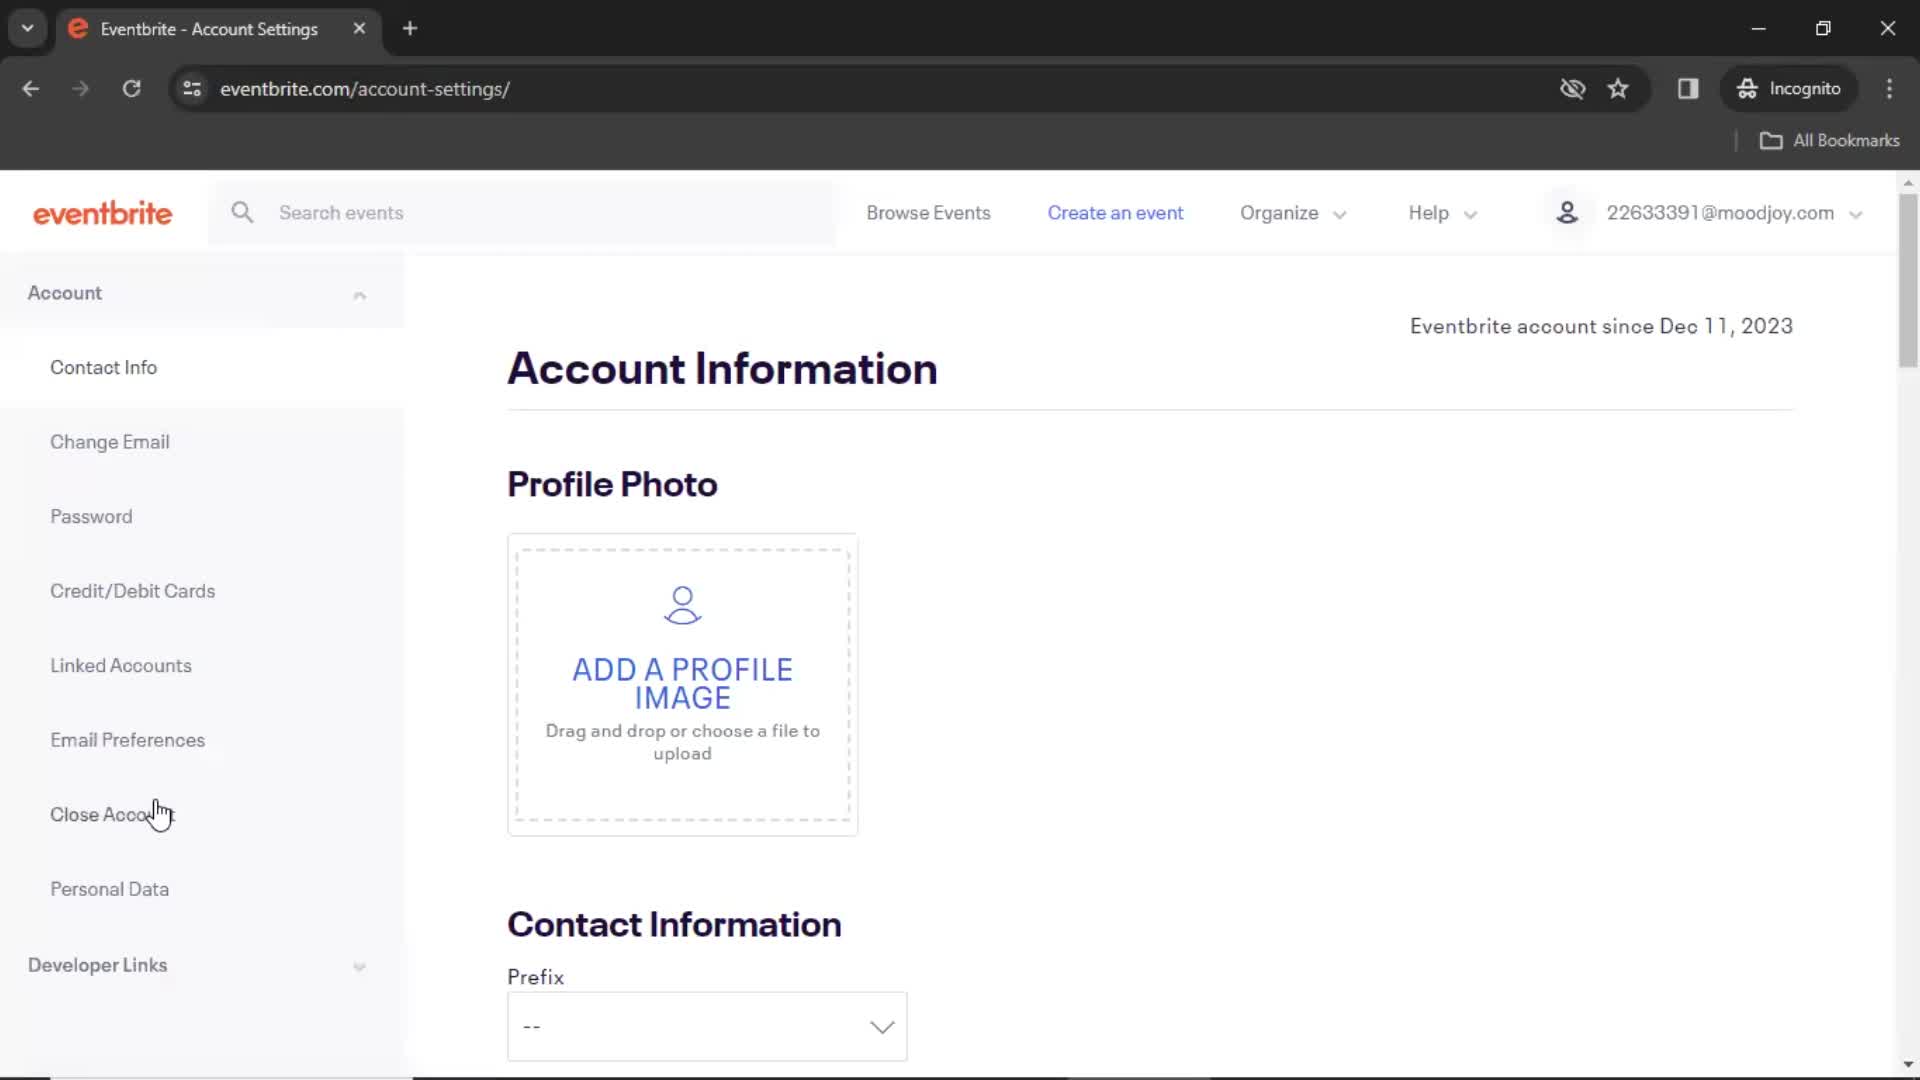Open the account email dropdown menu
1920x1080 pixels.
click(x=1734, y=213)
